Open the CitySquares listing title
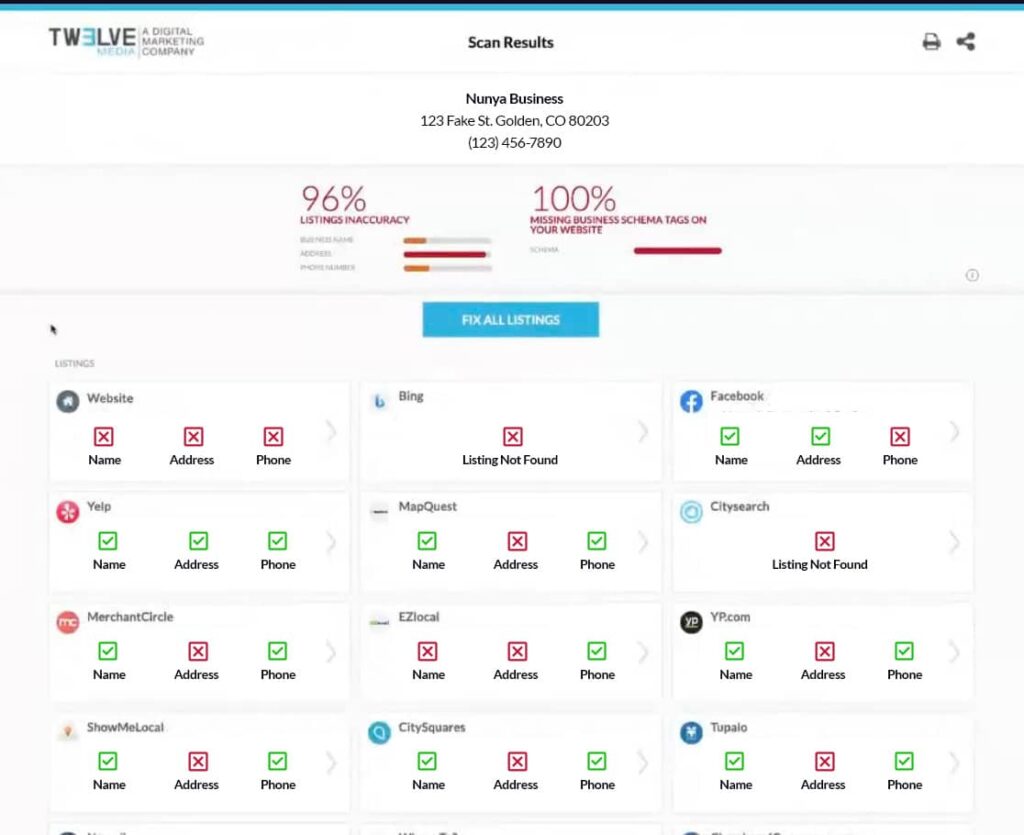The image size is (1024, 835). tap(432, 727)
